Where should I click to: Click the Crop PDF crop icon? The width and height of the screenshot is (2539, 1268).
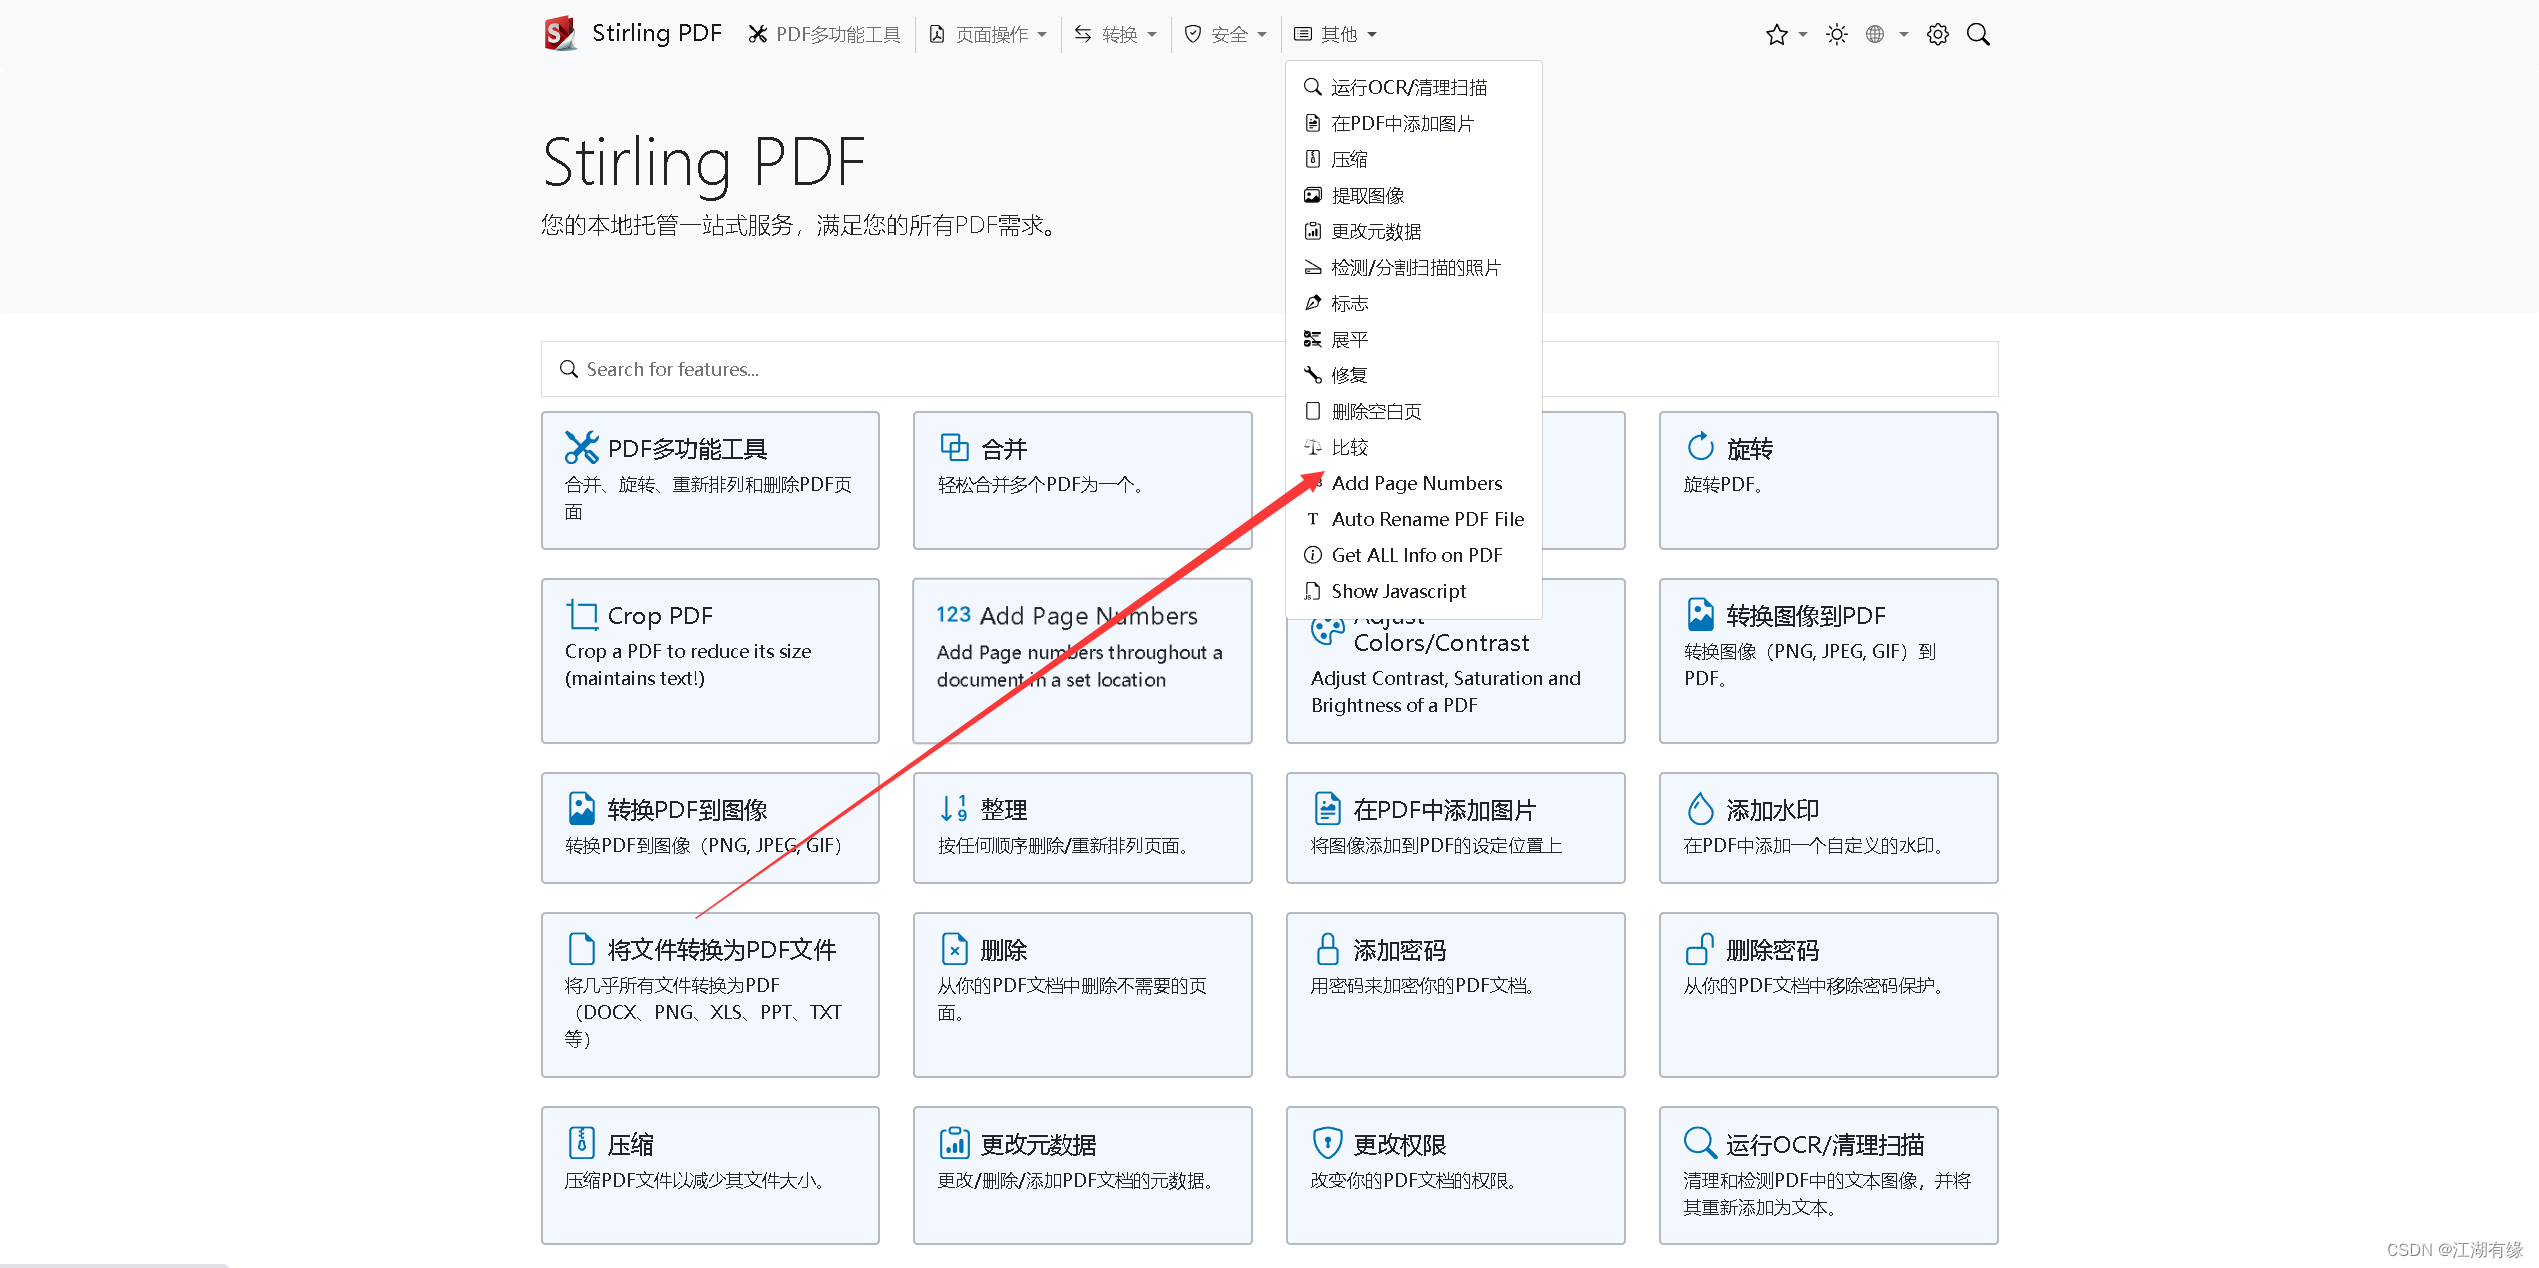click(581, 614)
